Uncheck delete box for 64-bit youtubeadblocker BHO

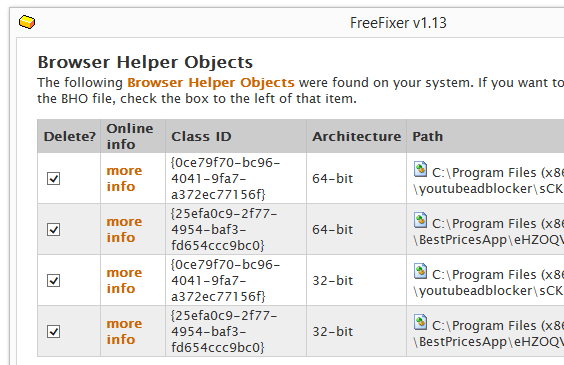click(x=54, y=178)
